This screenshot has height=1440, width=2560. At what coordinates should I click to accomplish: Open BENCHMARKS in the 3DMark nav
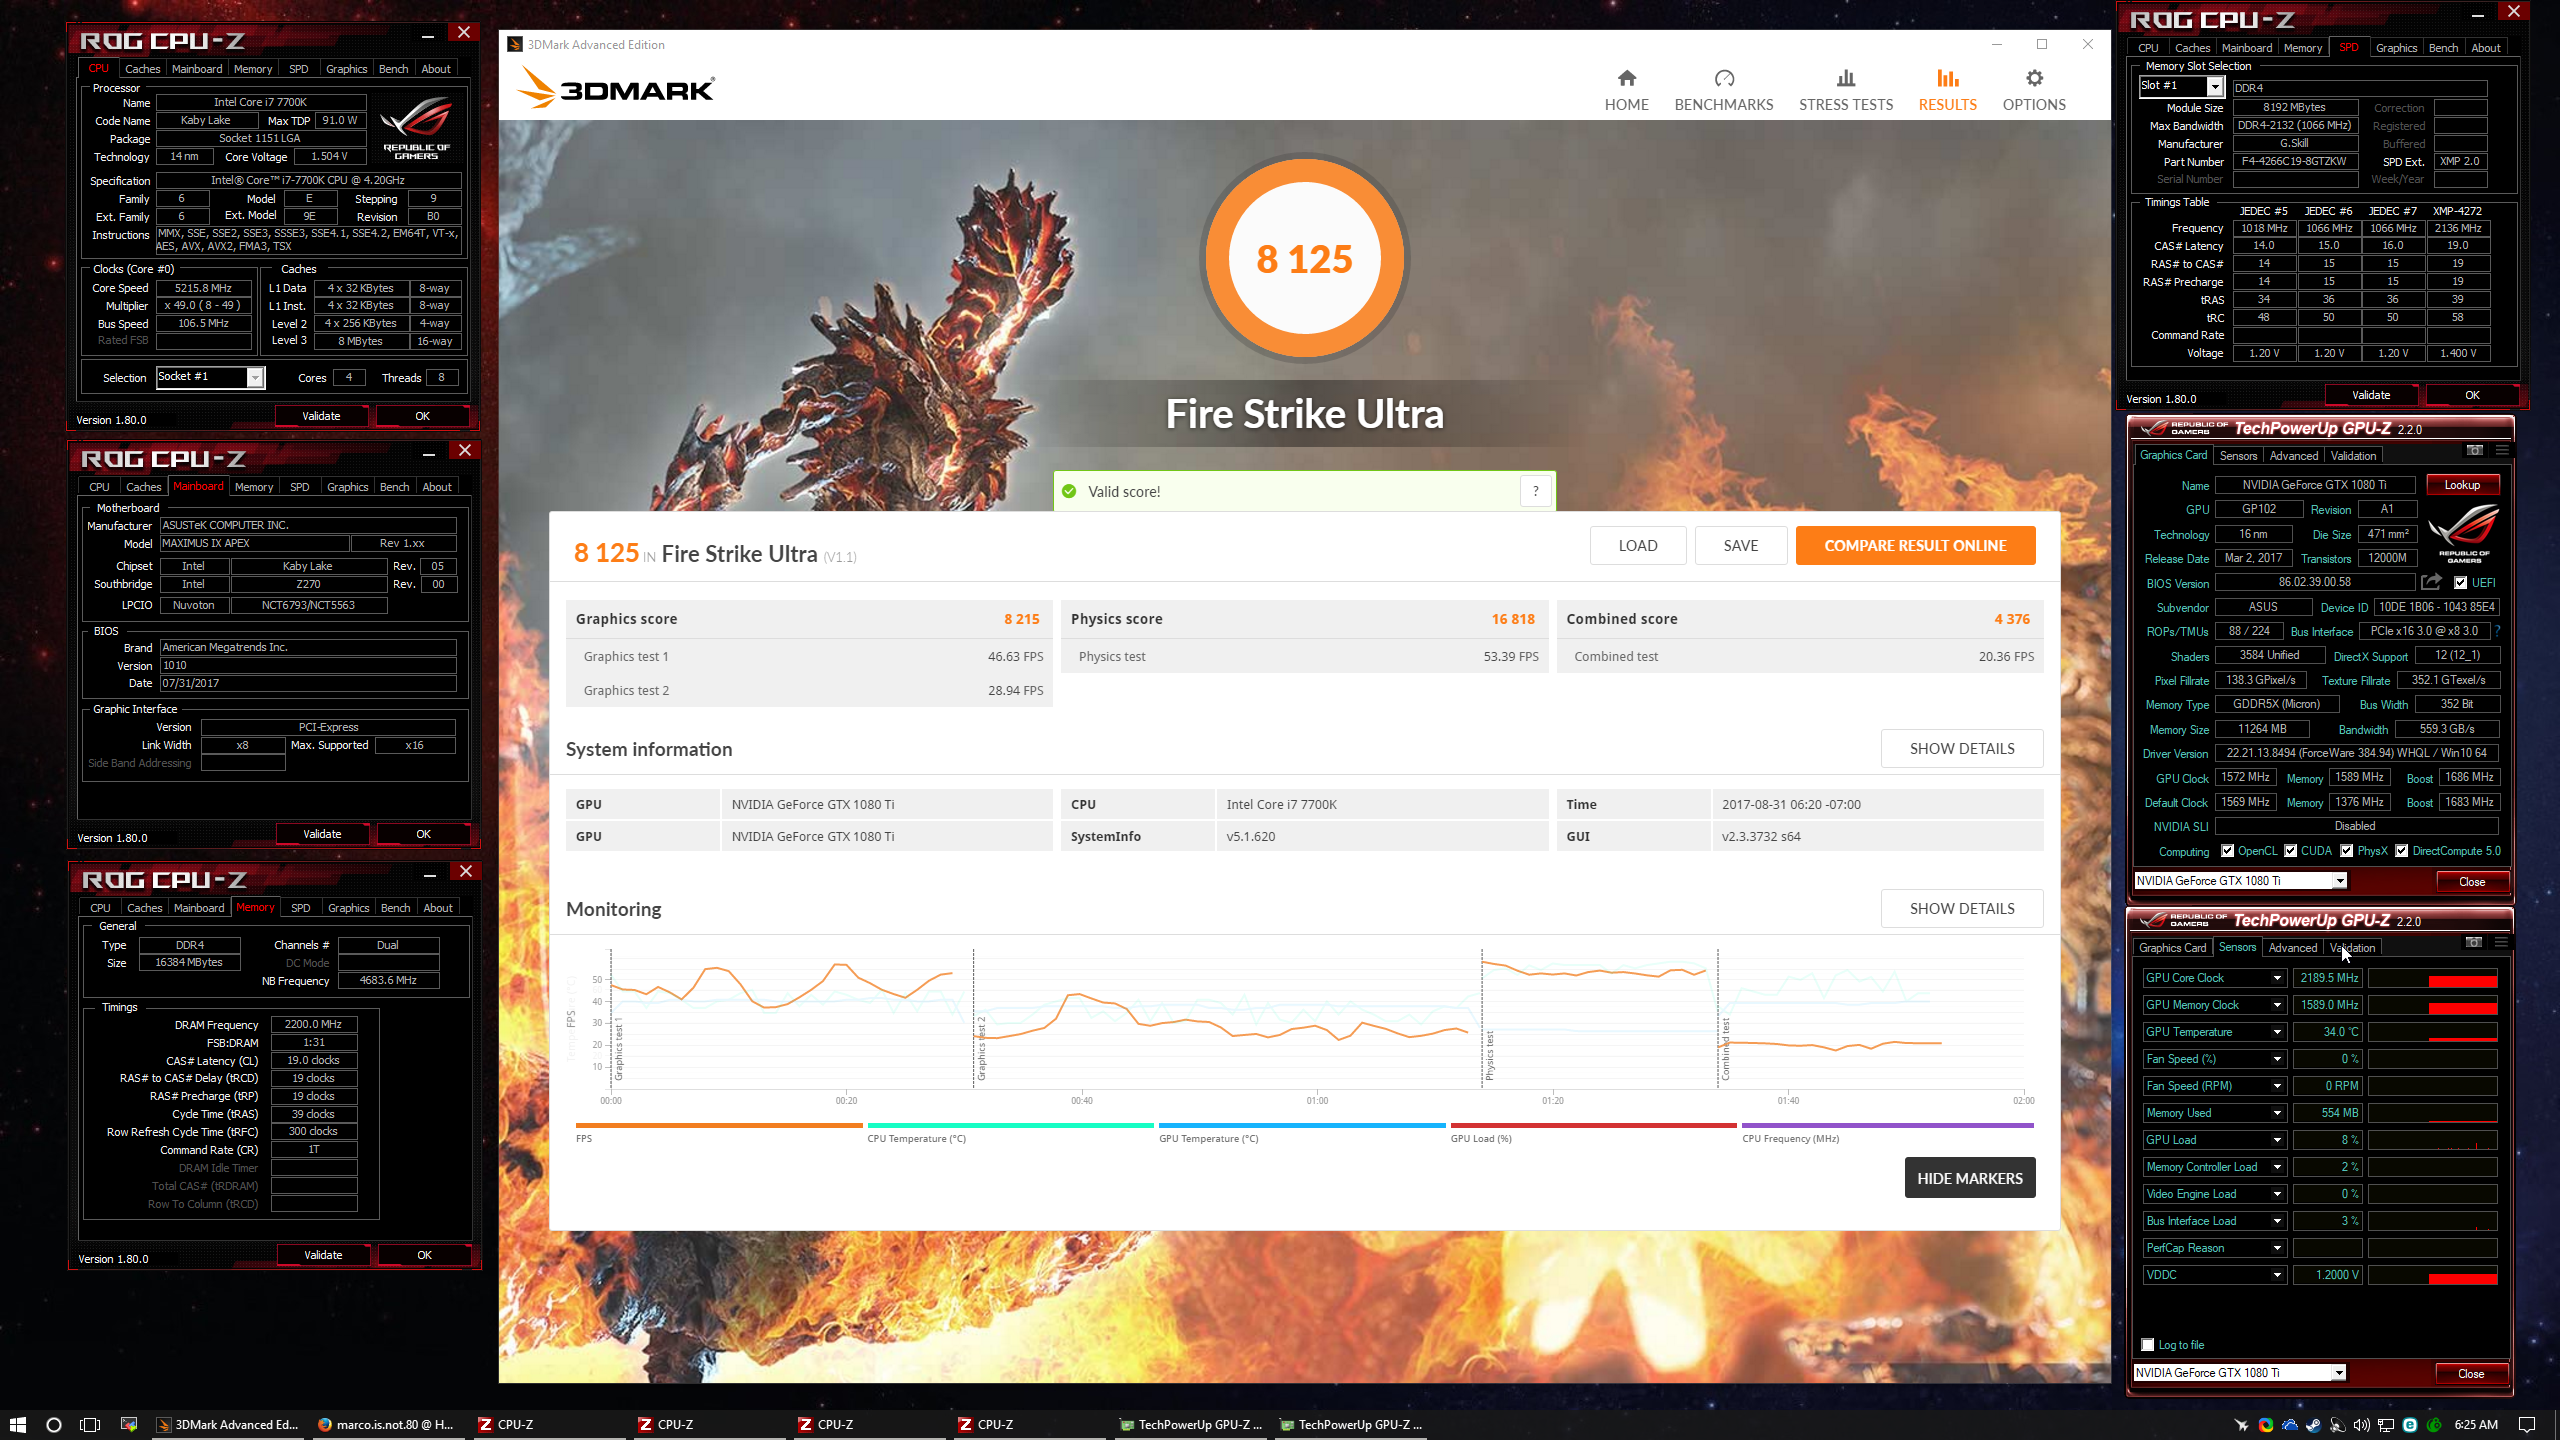tap(1724, 90)
